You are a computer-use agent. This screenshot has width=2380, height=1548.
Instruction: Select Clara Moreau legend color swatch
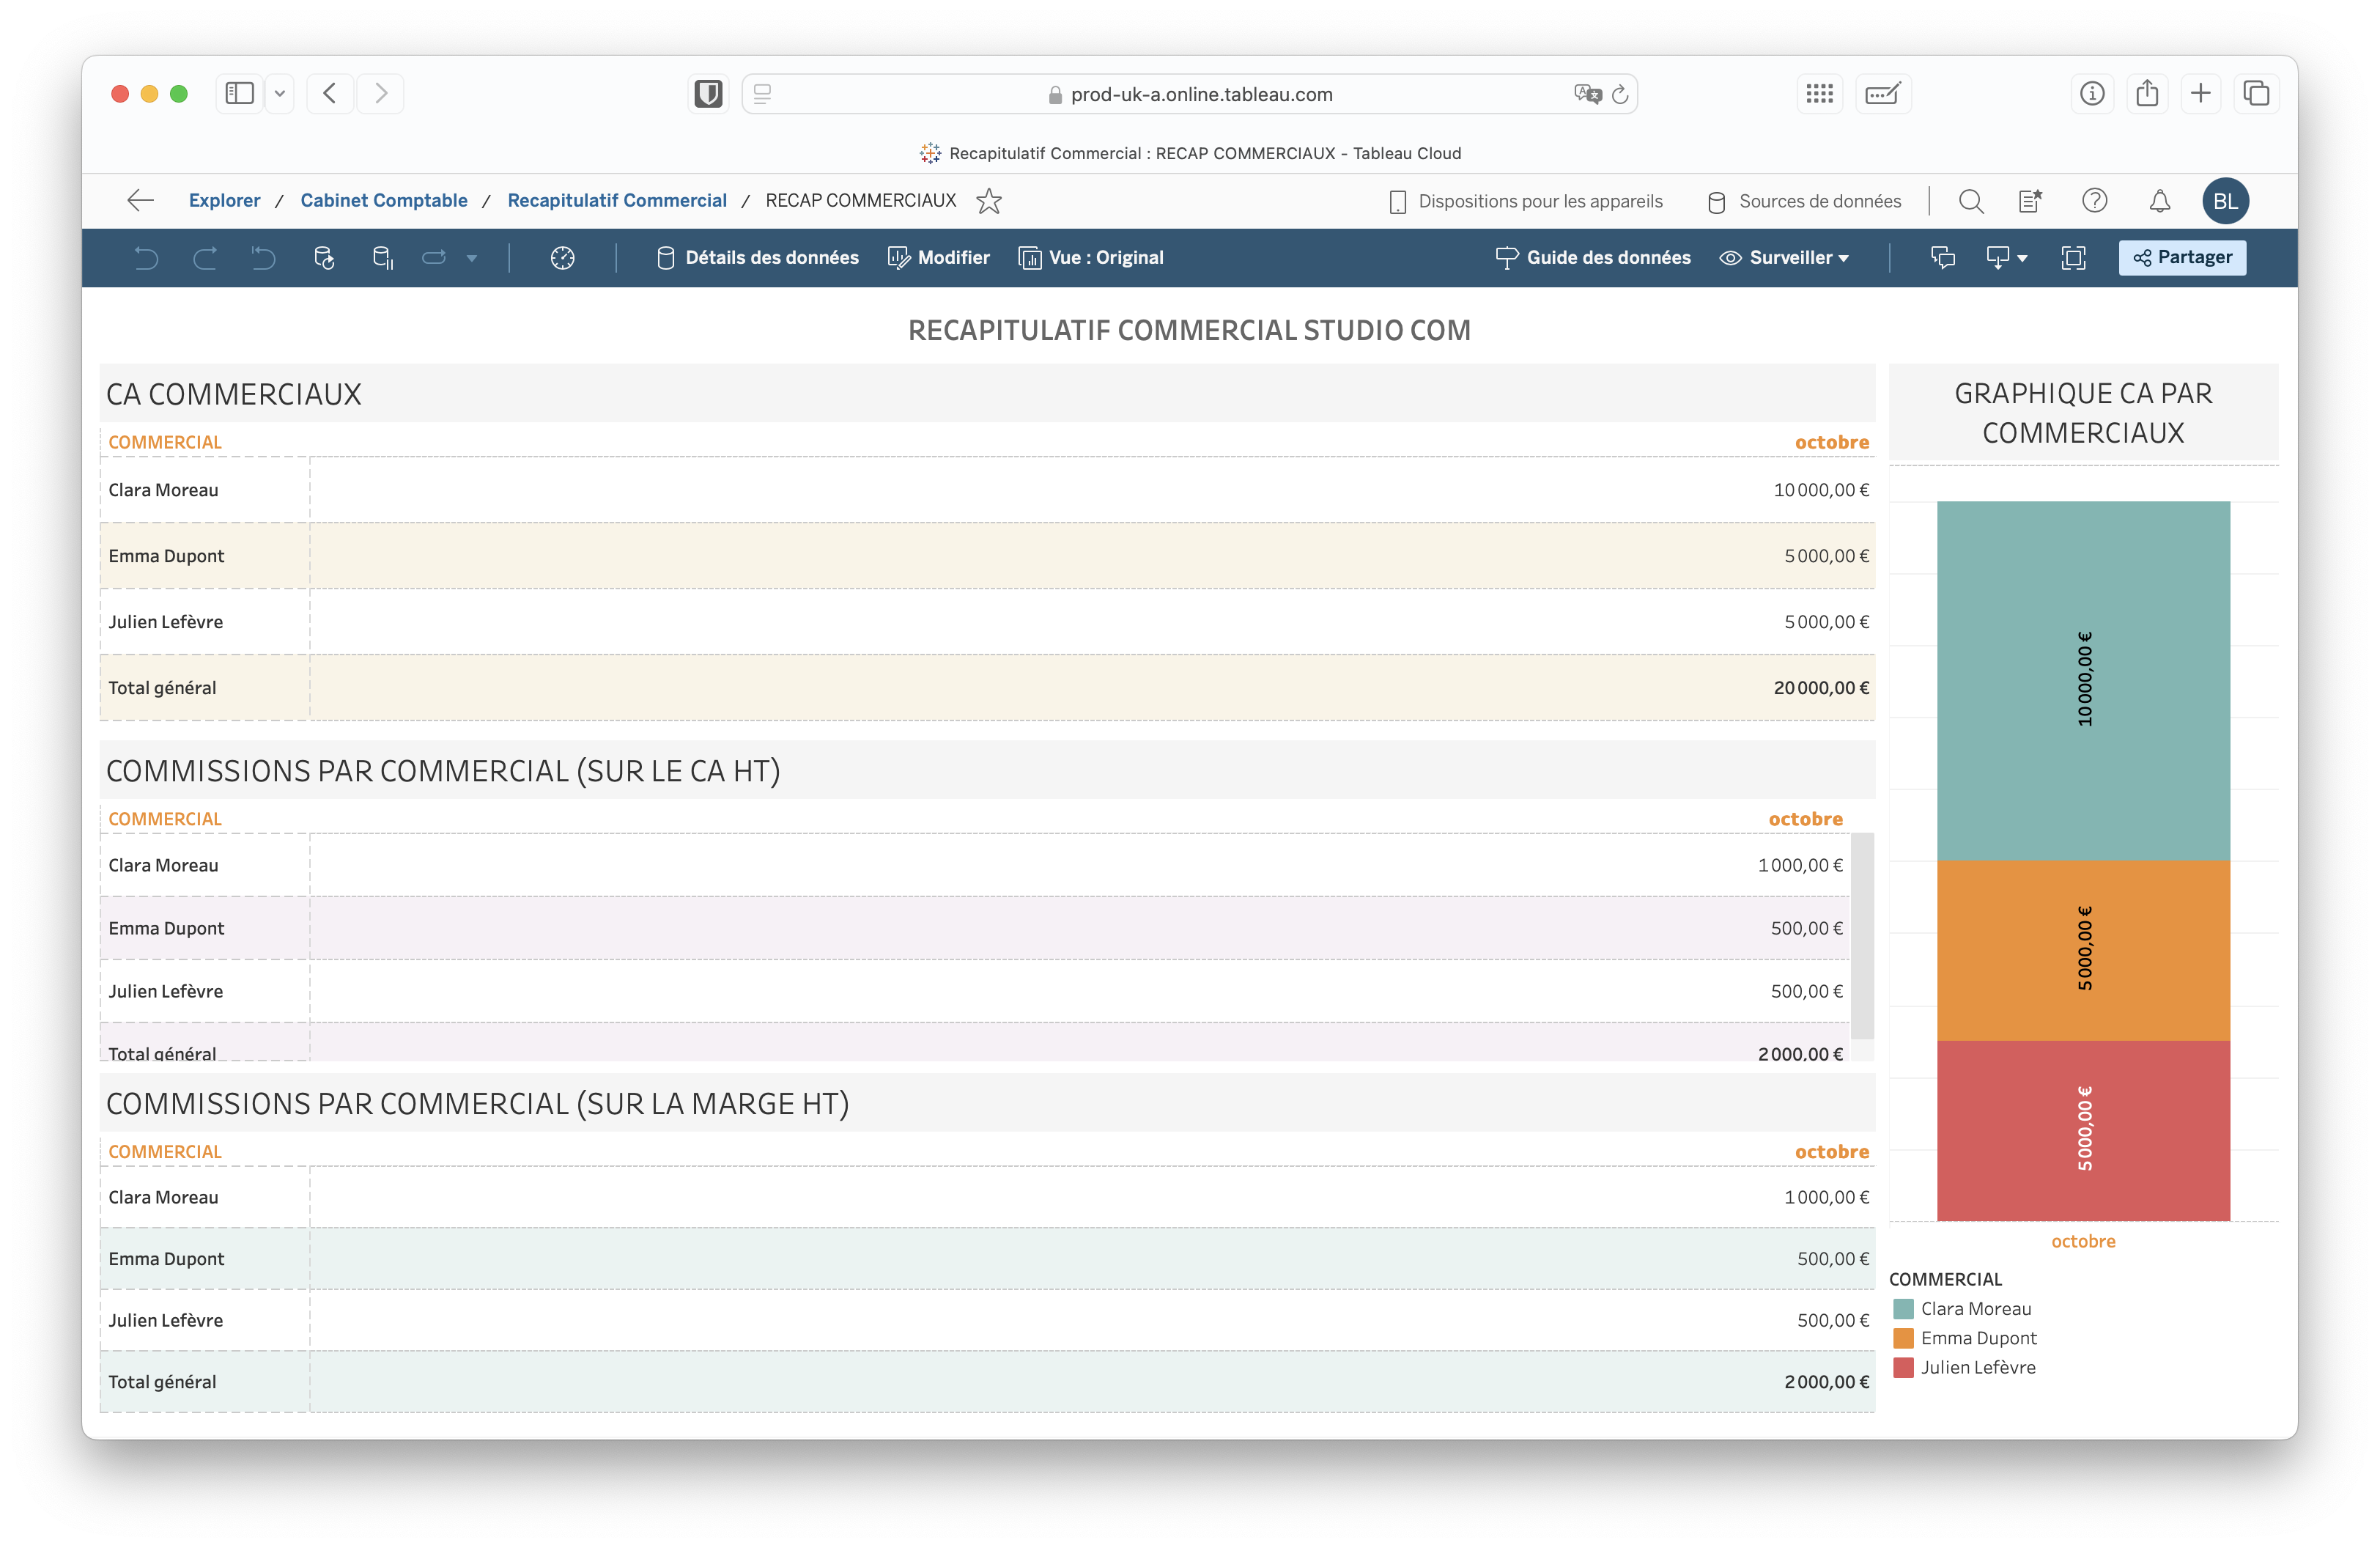(x=1904, y=1309)
